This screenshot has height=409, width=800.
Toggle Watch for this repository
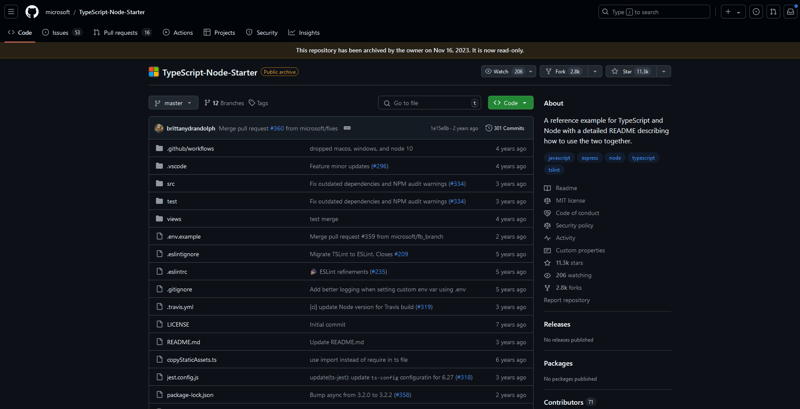(x=504, y=72)
